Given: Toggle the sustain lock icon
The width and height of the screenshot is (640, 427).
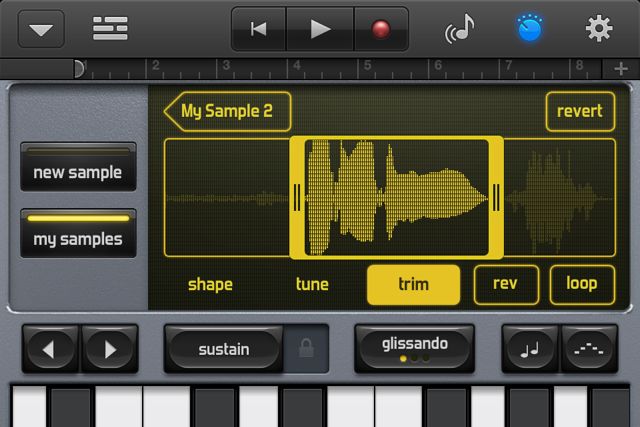Looking at the screenshot, I should [x=306, y=349].
